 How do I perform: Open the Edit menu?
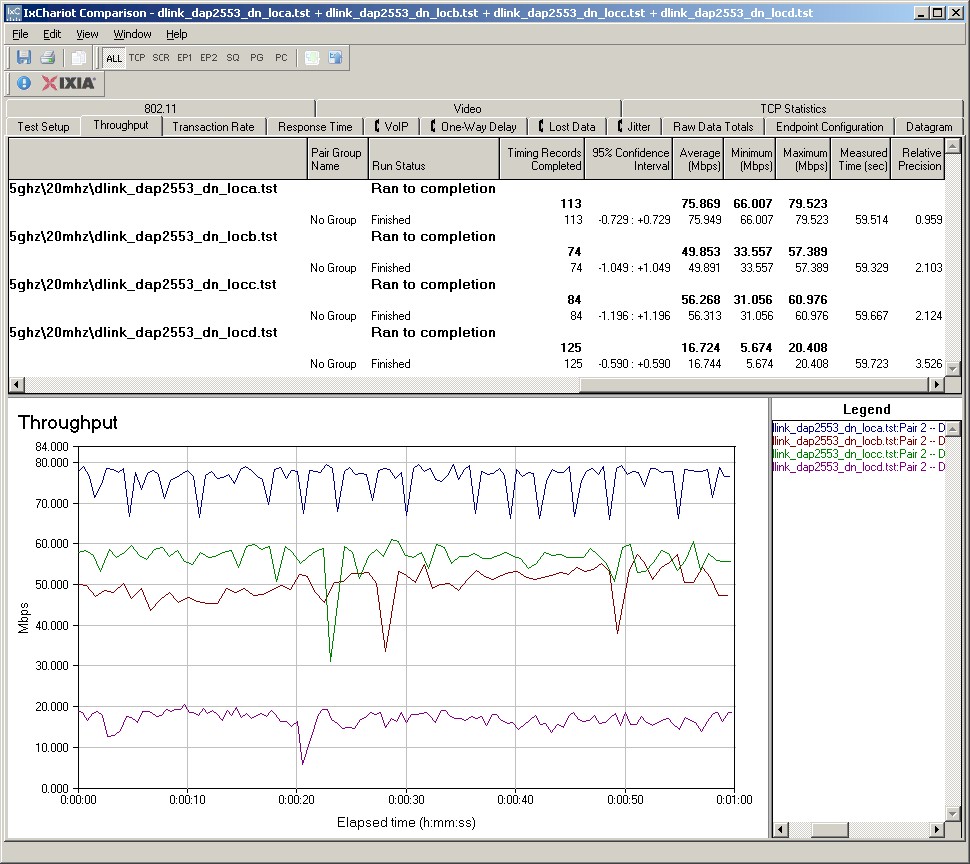pyautogui.click(x=52, y=34)
